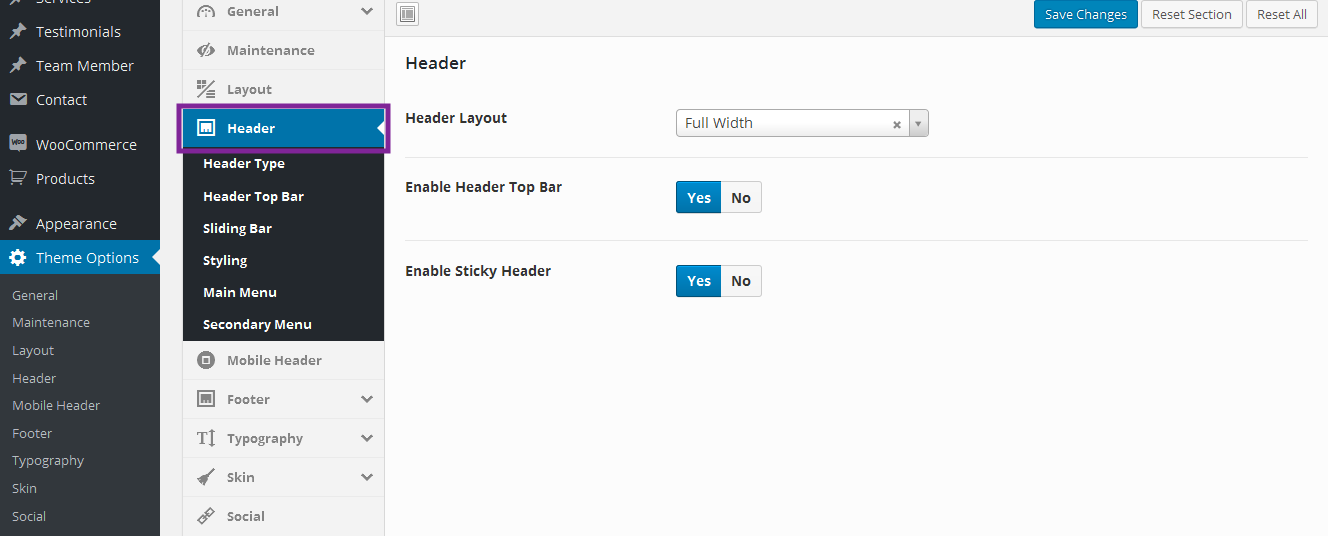
Task: Click the expand-all sections icon
Action: (x=408, y=14)
